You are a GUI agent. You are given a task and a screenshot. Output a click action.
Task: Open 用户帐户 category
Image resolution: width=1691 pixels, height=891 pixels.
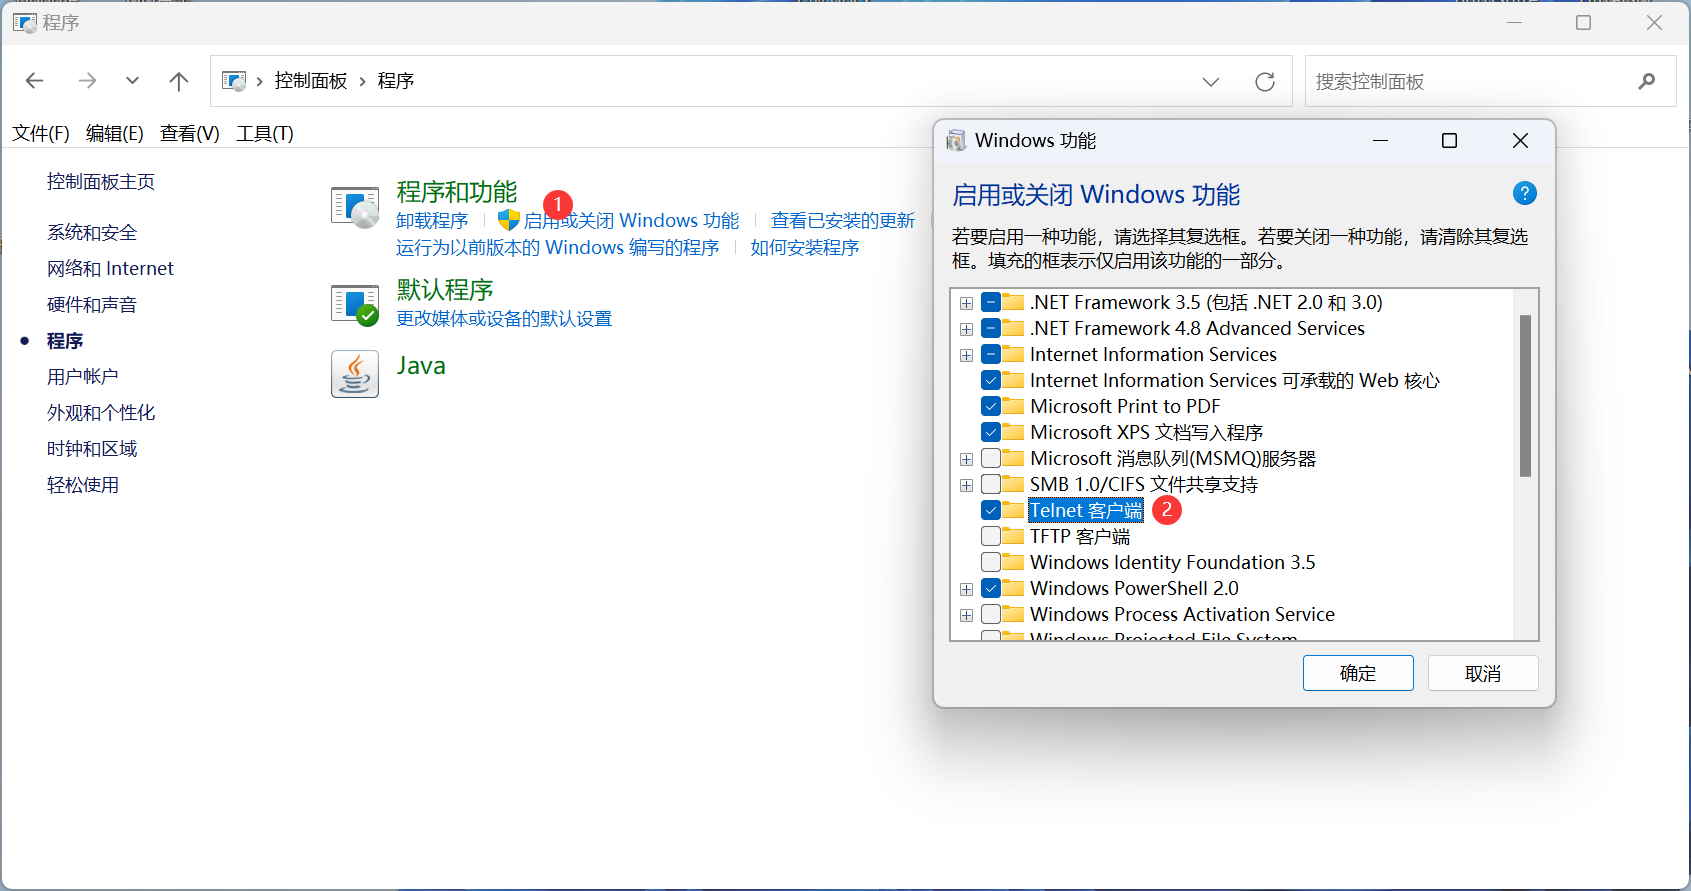(x=83, y=376)
